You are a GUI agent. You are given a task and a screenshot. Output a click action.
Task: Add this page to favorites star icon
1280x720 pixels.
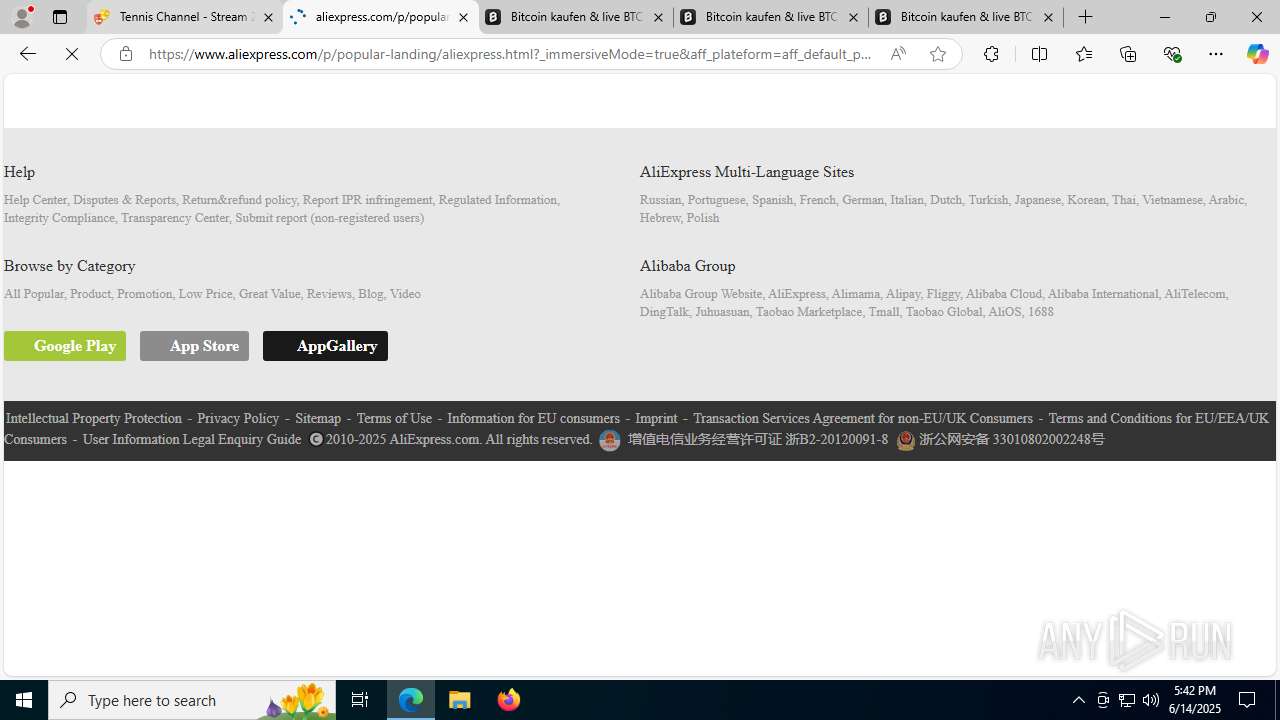pyautogui.click(x=937, y=54)
